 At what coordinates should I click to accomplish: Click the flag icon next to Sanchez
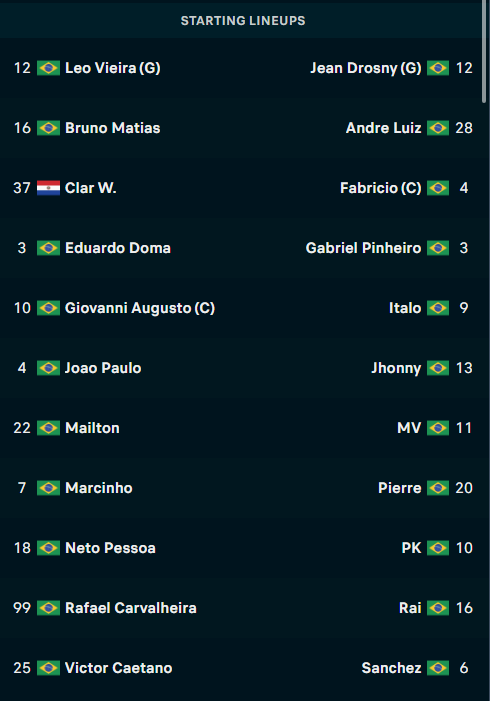[438, 668]
